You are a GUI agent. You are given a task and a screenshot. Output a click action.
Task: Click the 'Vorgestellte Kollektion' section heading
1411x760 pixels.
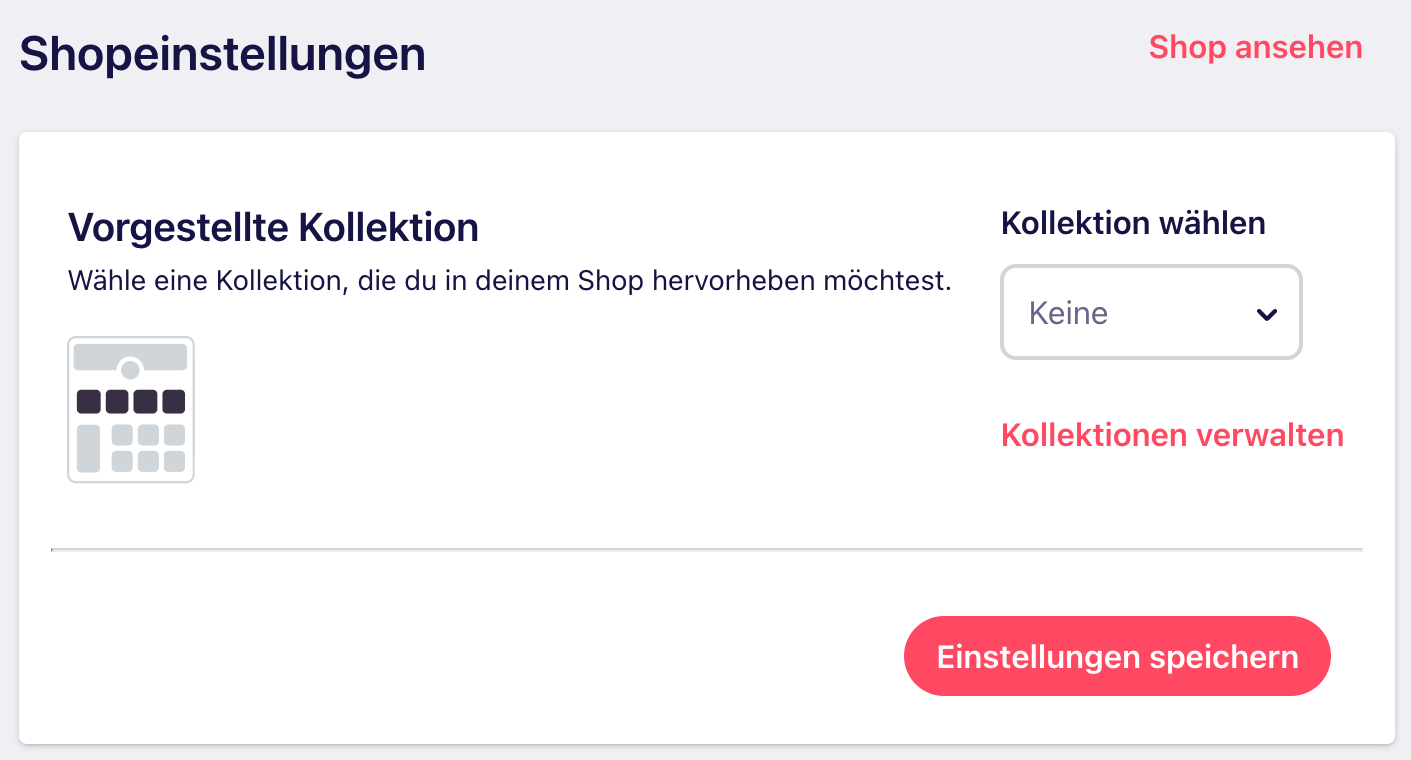273,227
